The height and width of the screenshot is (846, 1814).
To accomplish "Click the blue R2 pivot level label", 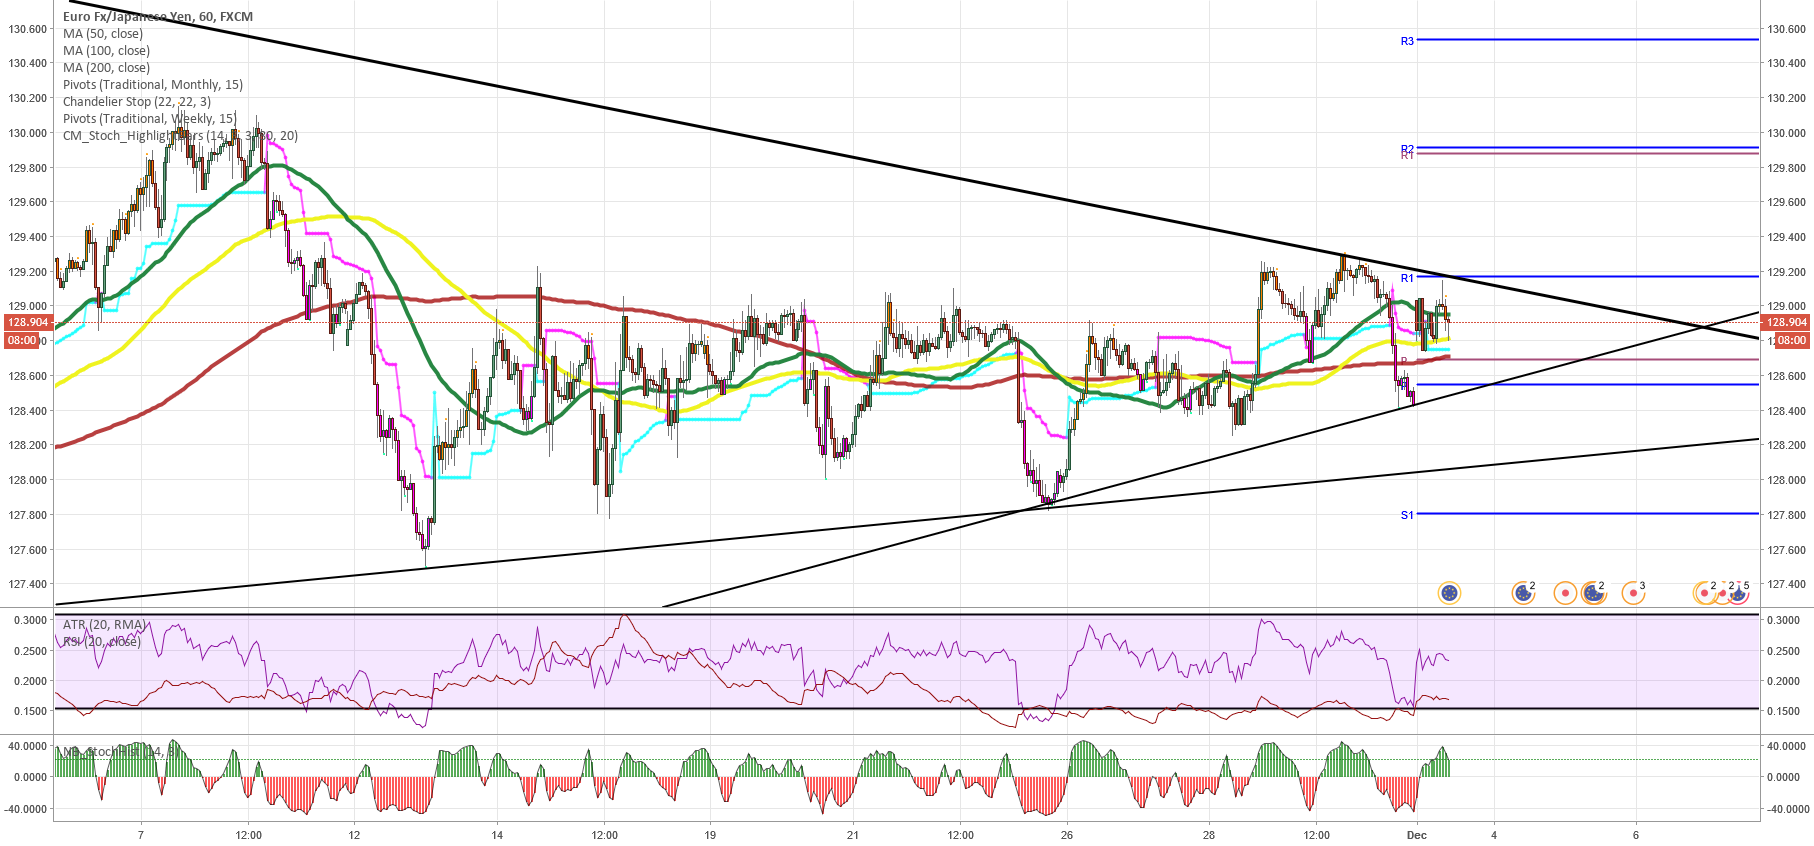I will point(1407,149).
